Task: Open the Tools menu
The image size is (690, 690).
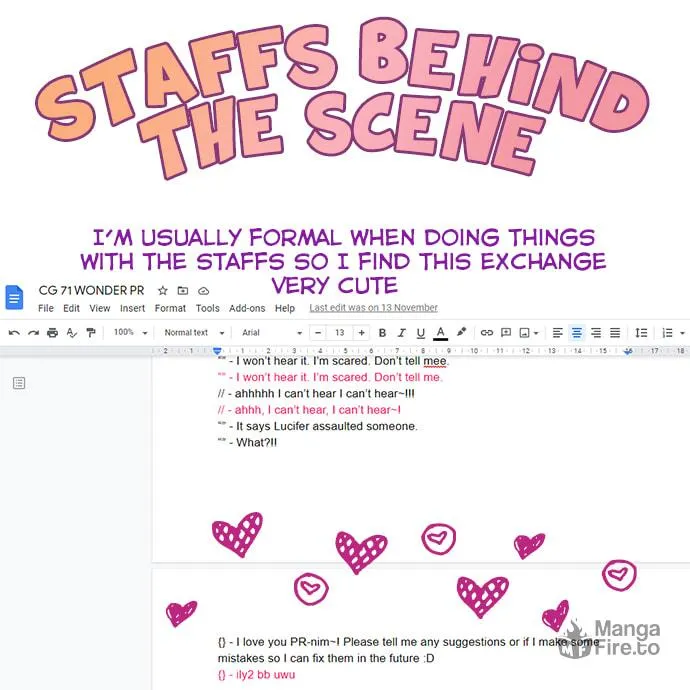Action: pos(208,308)
